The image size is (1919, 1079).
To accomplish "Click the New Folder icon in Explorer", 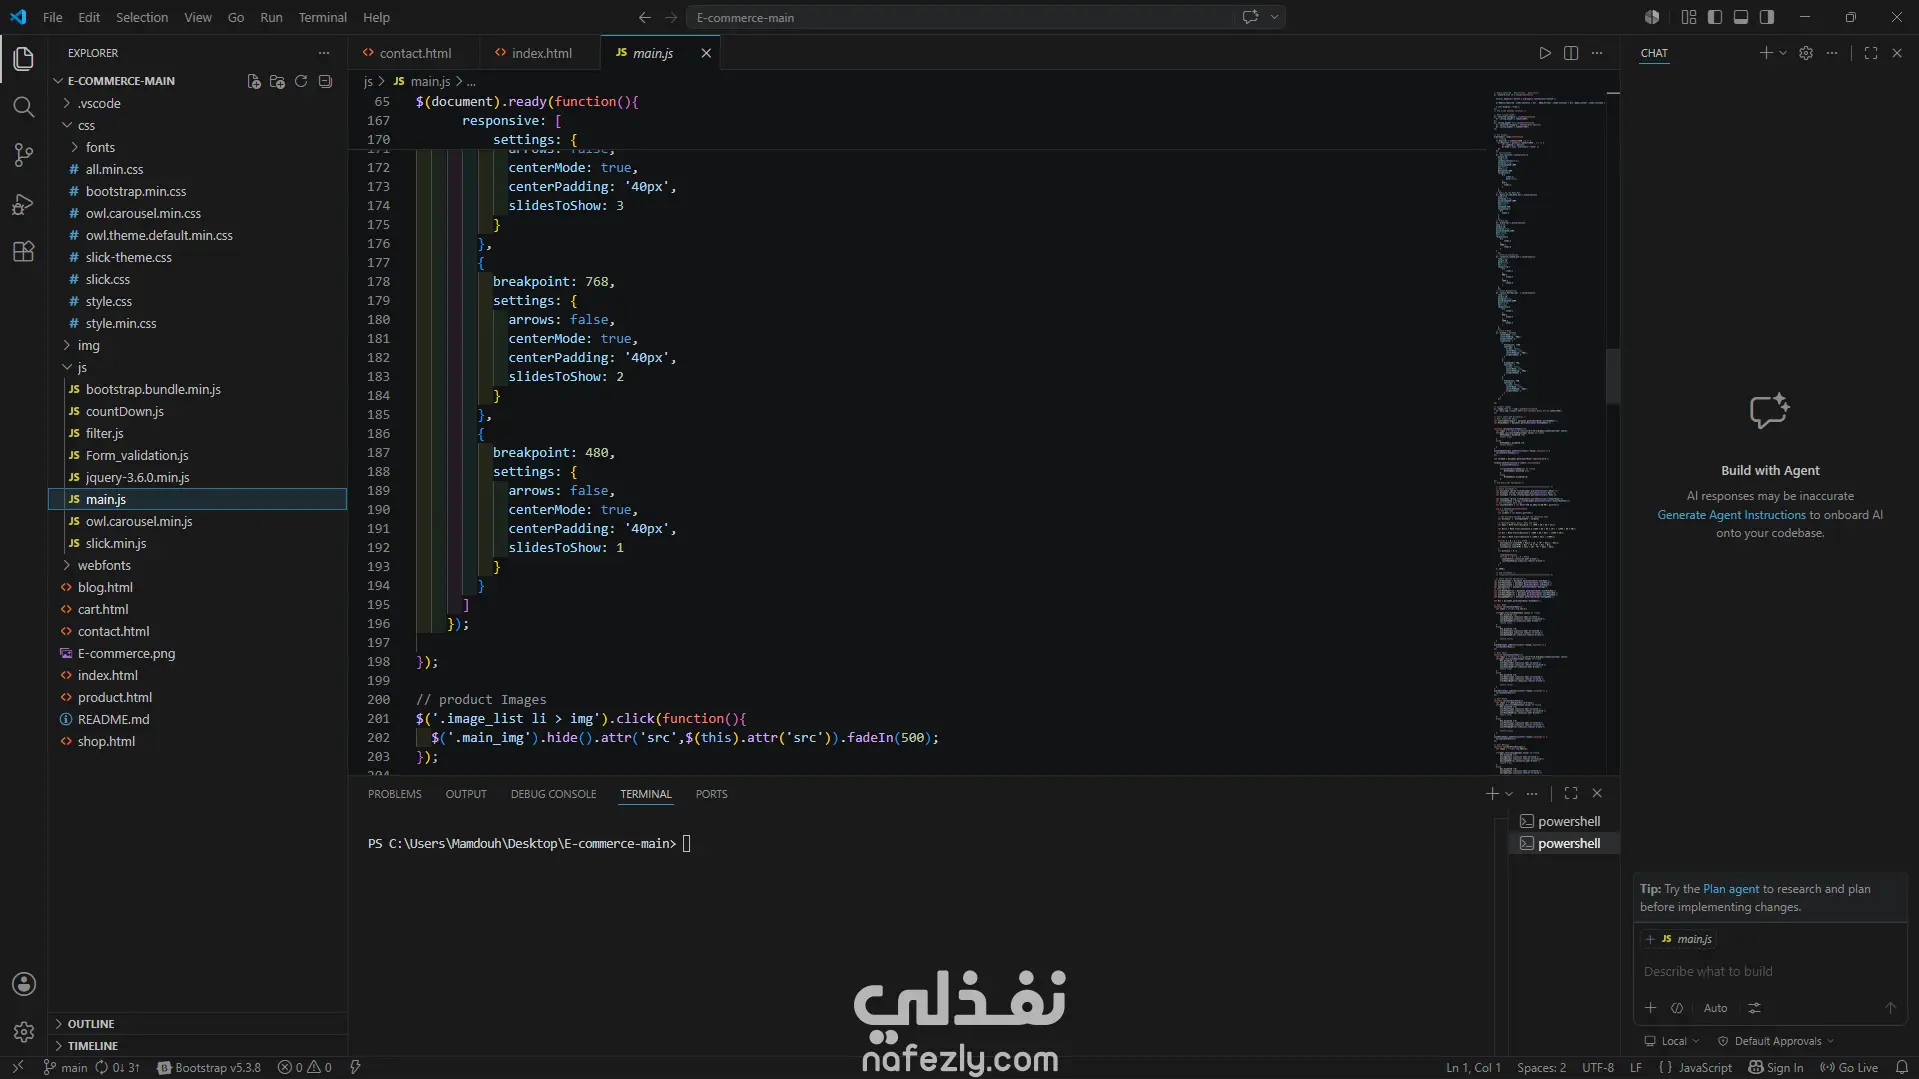I will click(x=277, y=81).
